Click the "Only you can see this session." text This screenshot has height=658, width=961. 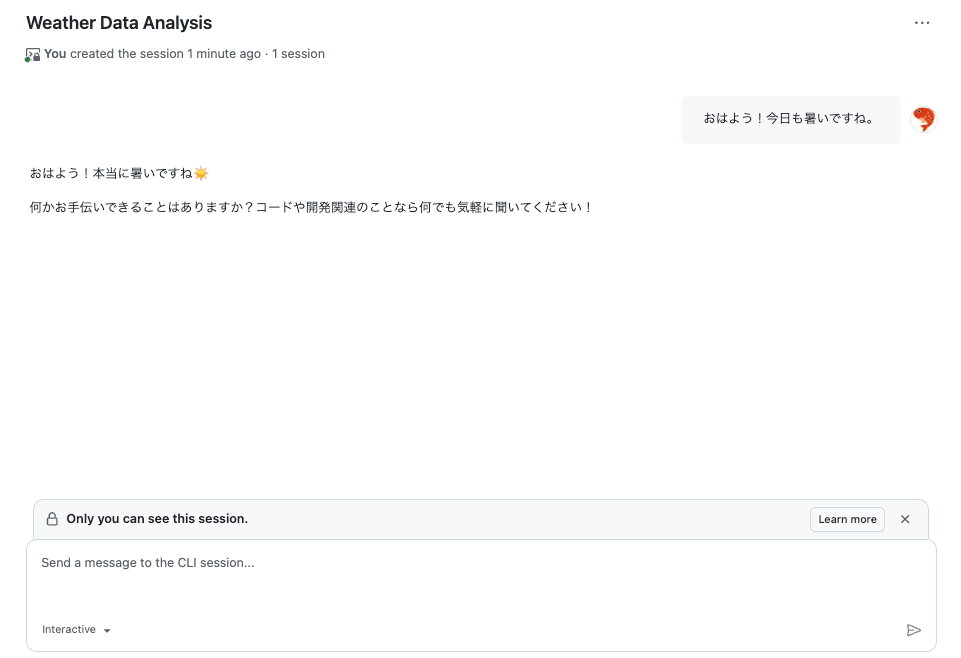[157, 519]
